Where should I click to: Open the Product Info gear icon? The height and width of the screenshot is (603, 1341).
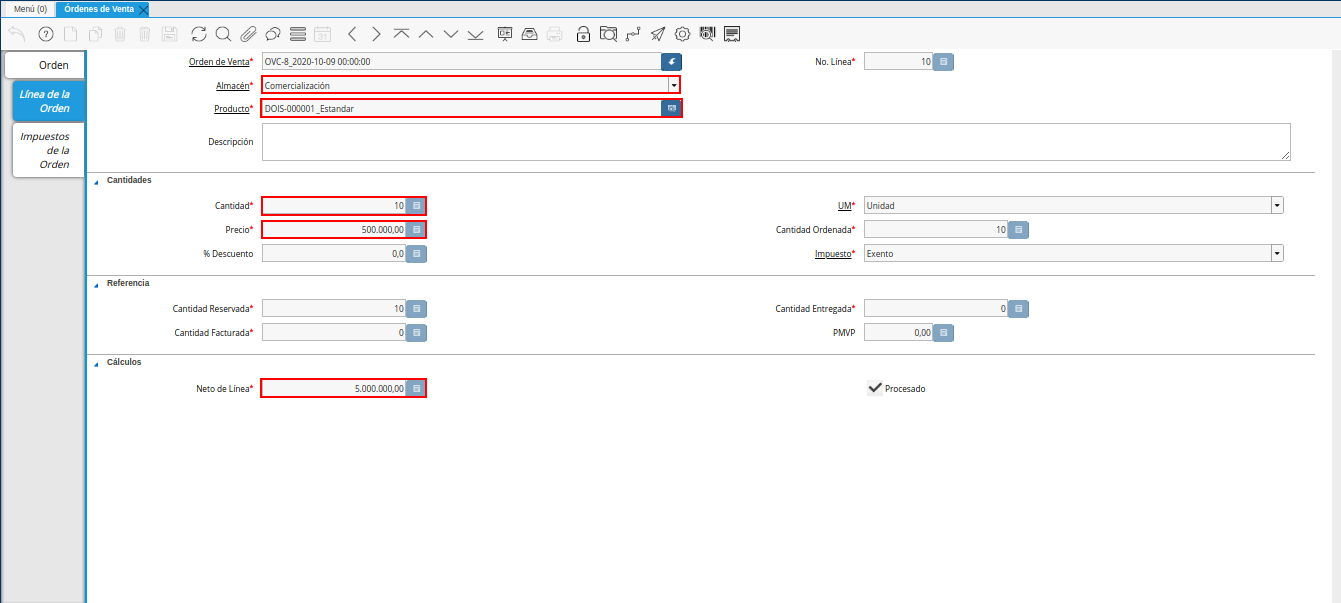click(x=683, y=34)
